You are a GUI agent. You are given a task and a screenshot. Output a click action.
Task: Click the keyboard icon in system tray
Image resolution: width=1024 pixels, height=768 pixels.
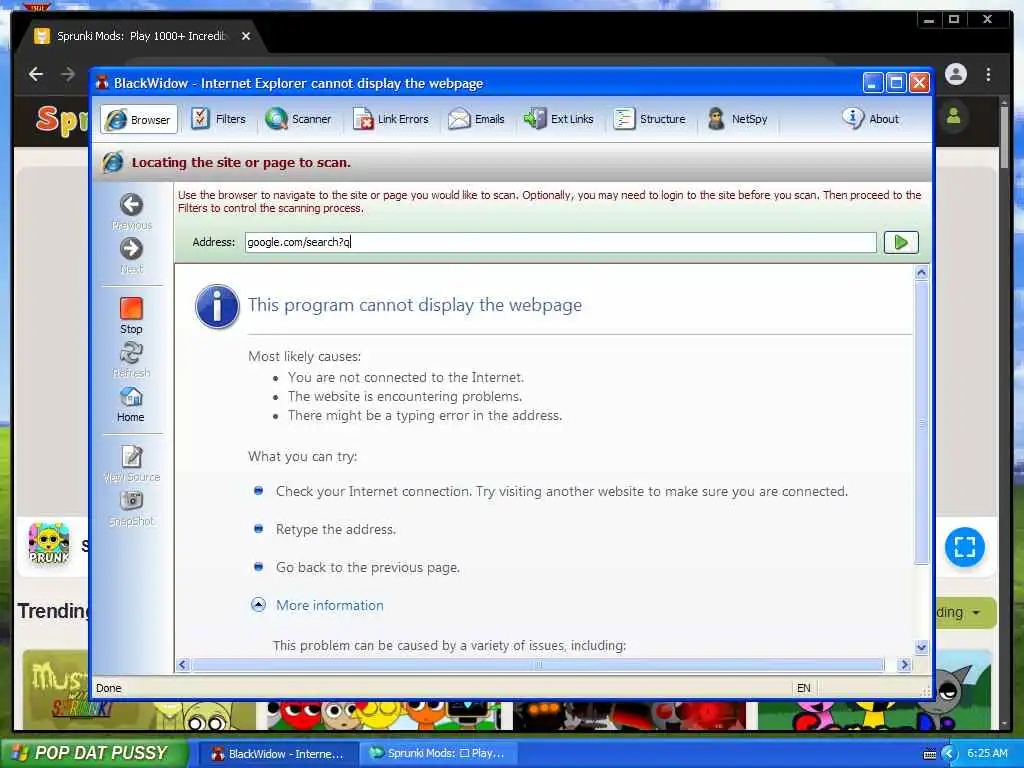[x=930, y=754]
